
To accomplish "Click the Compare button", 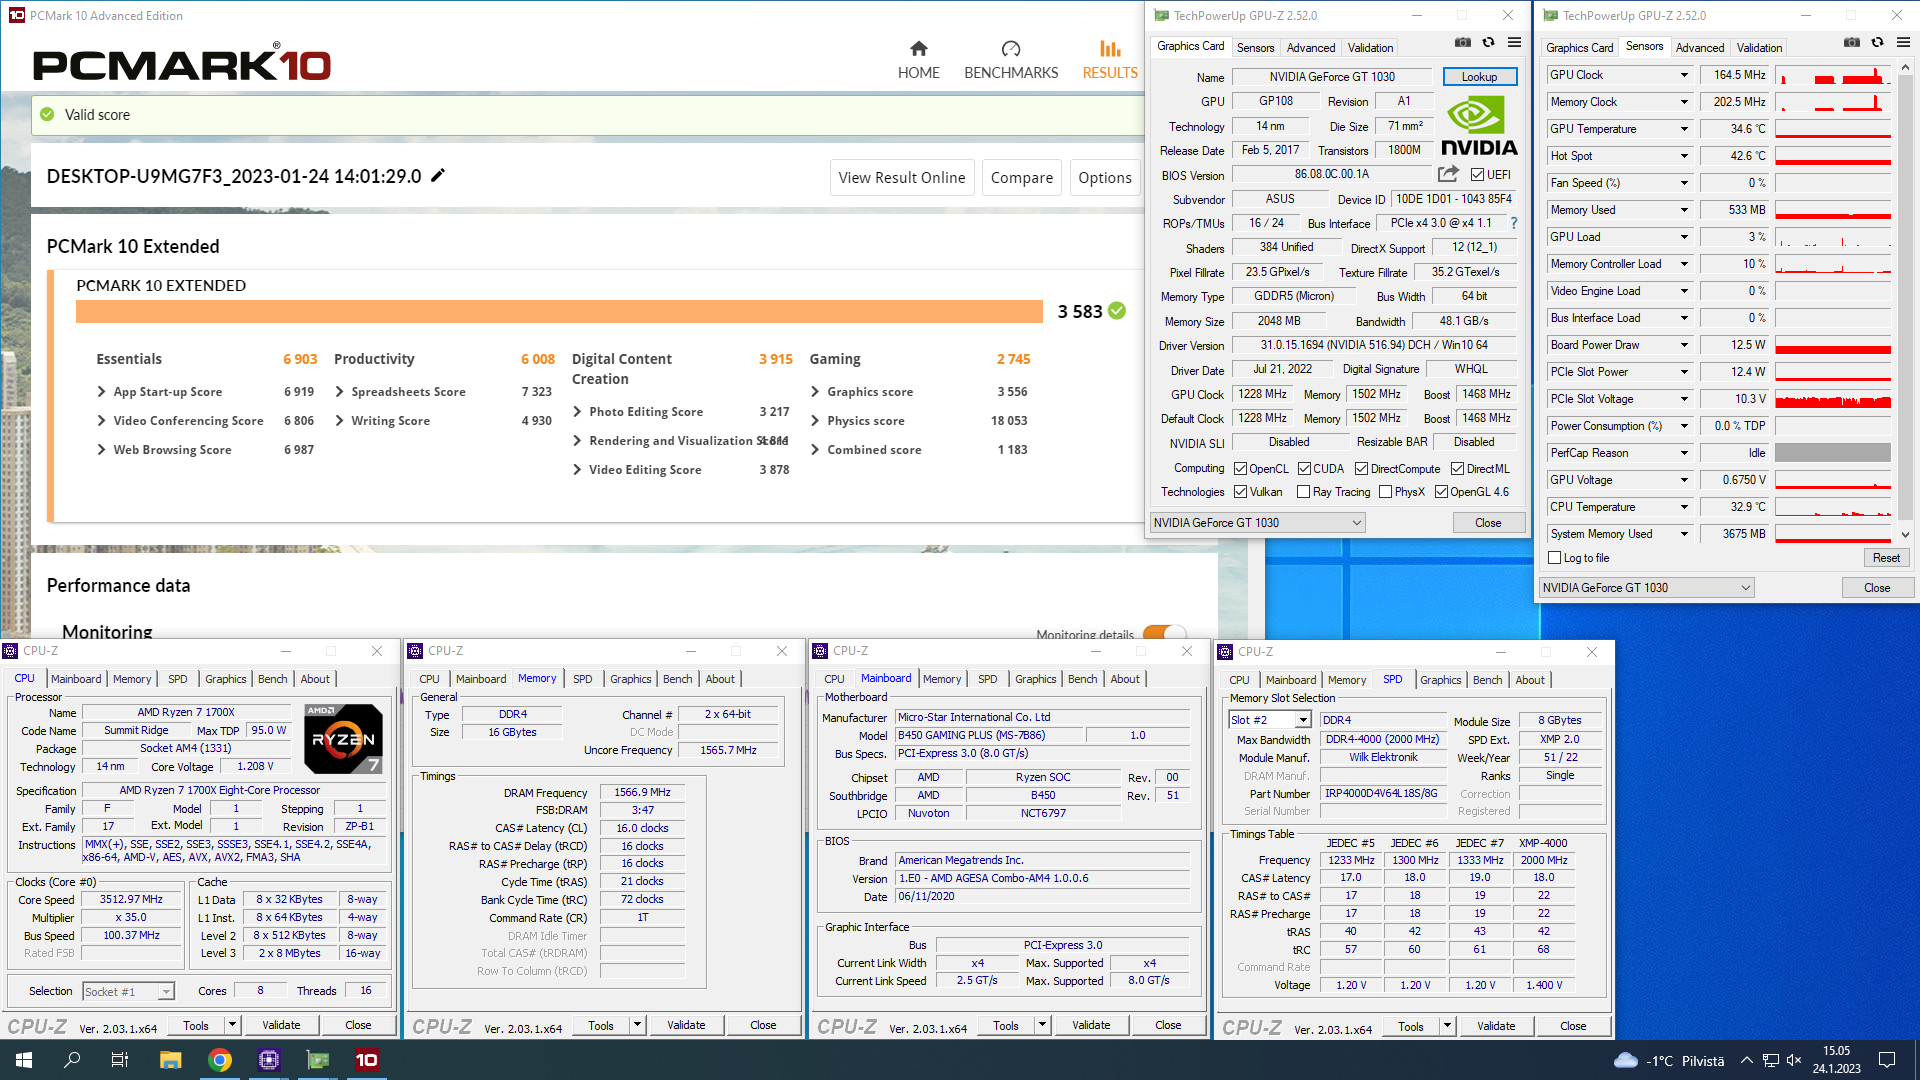I will pos(1021,178).
